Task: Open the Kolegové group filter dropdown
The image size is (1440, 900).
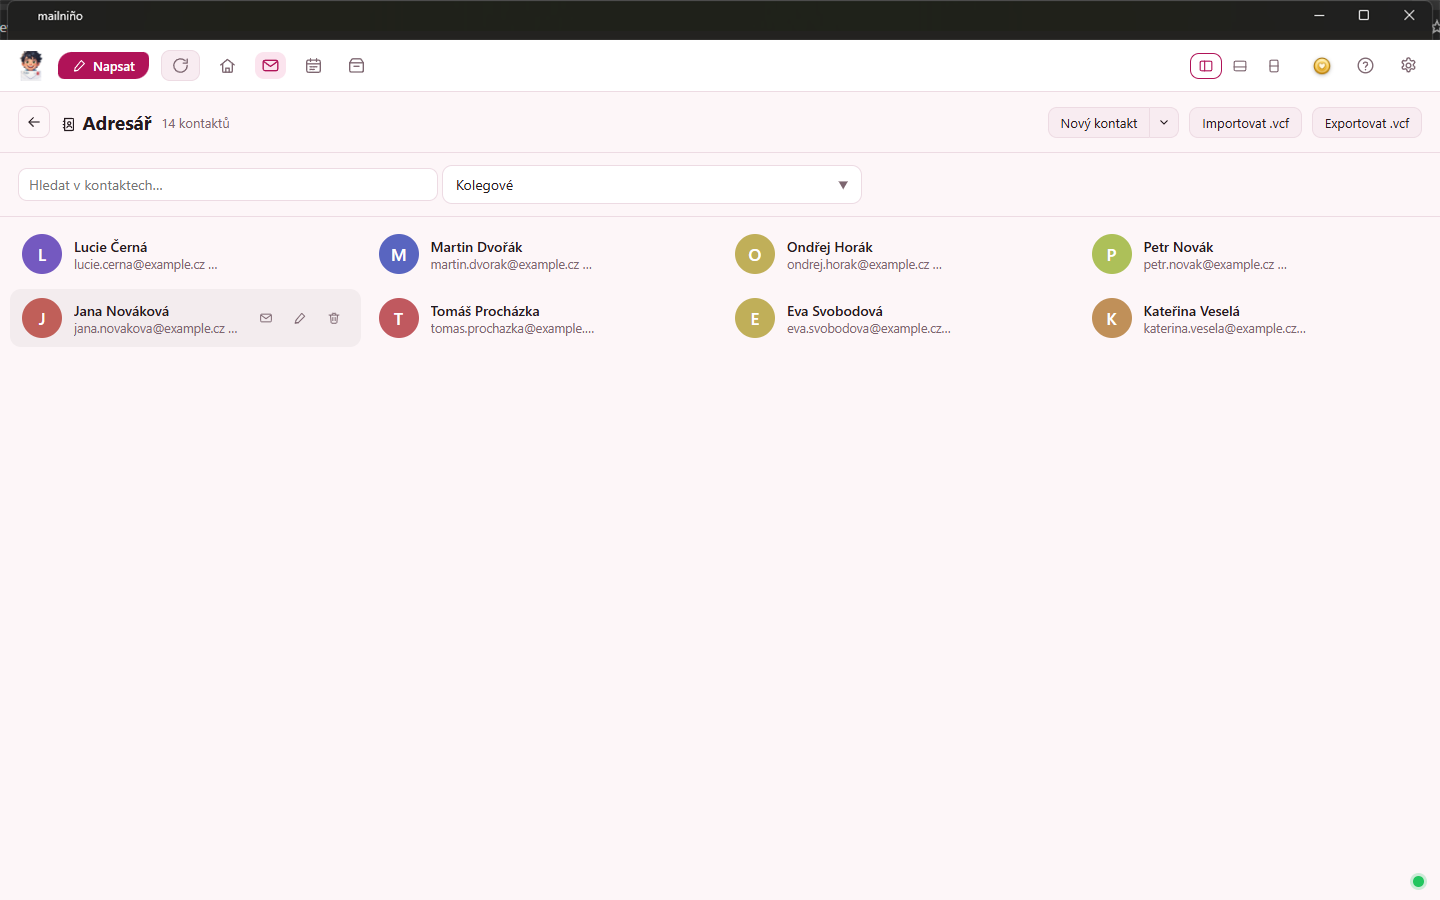Action: pos(652,185)
